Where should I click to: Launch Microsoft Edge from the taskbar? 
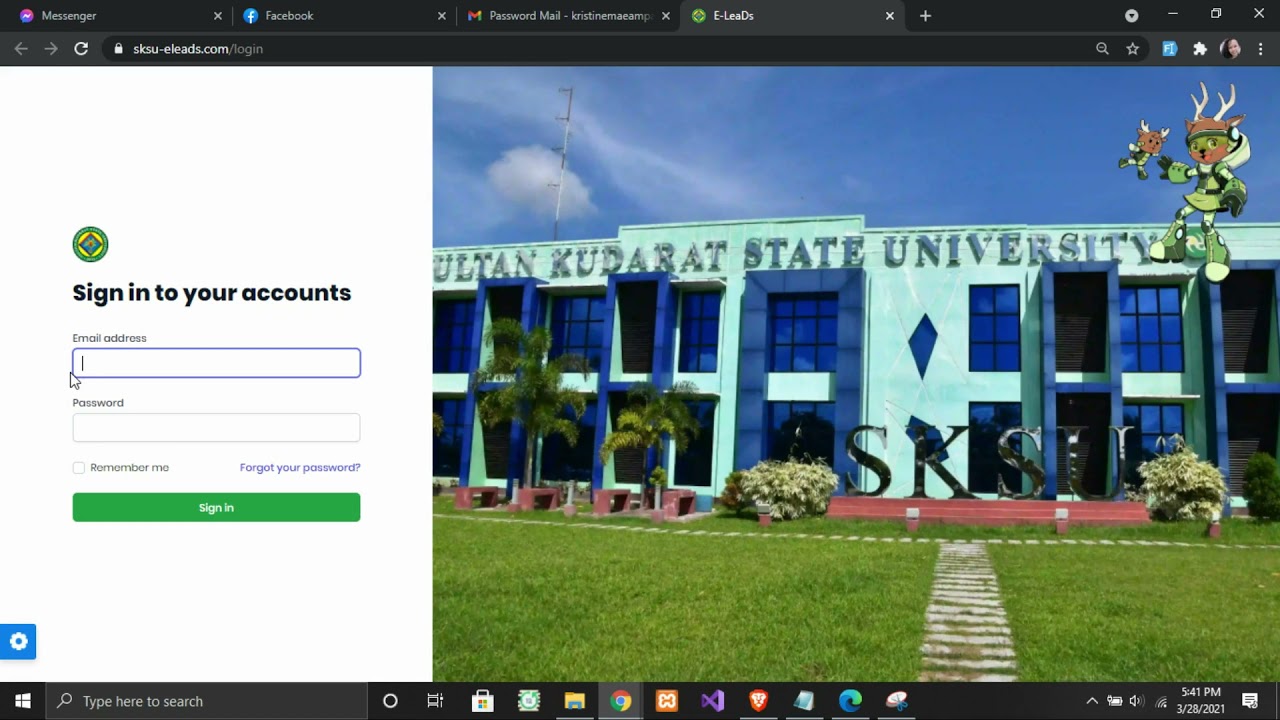click(x=850, y=701)
